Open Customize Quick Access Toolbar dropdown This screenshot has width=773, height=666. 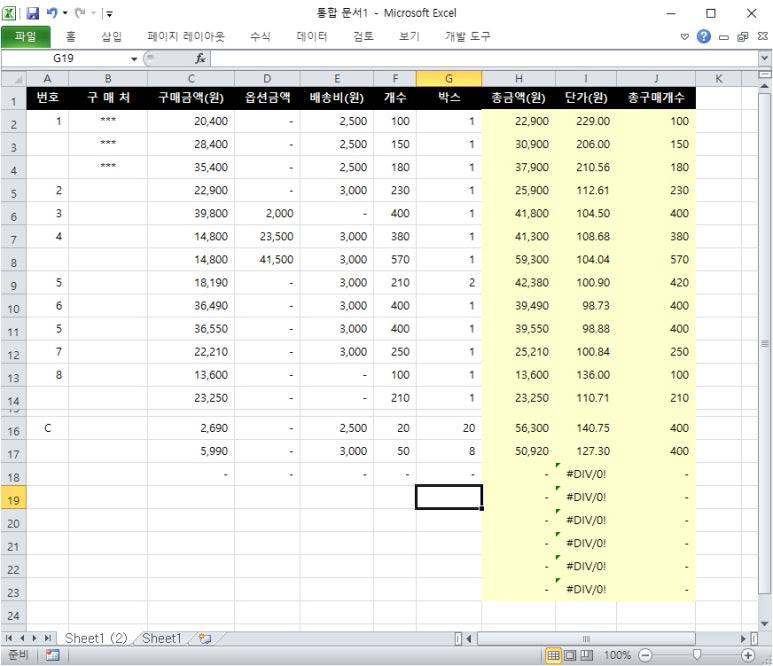[x=109, y=14]
